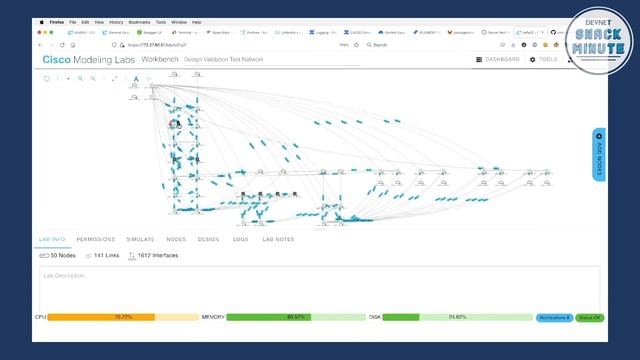The width and height of the screenshot is (640, 360).
Task: Open the Tools menu button
Action: [543, 60]
